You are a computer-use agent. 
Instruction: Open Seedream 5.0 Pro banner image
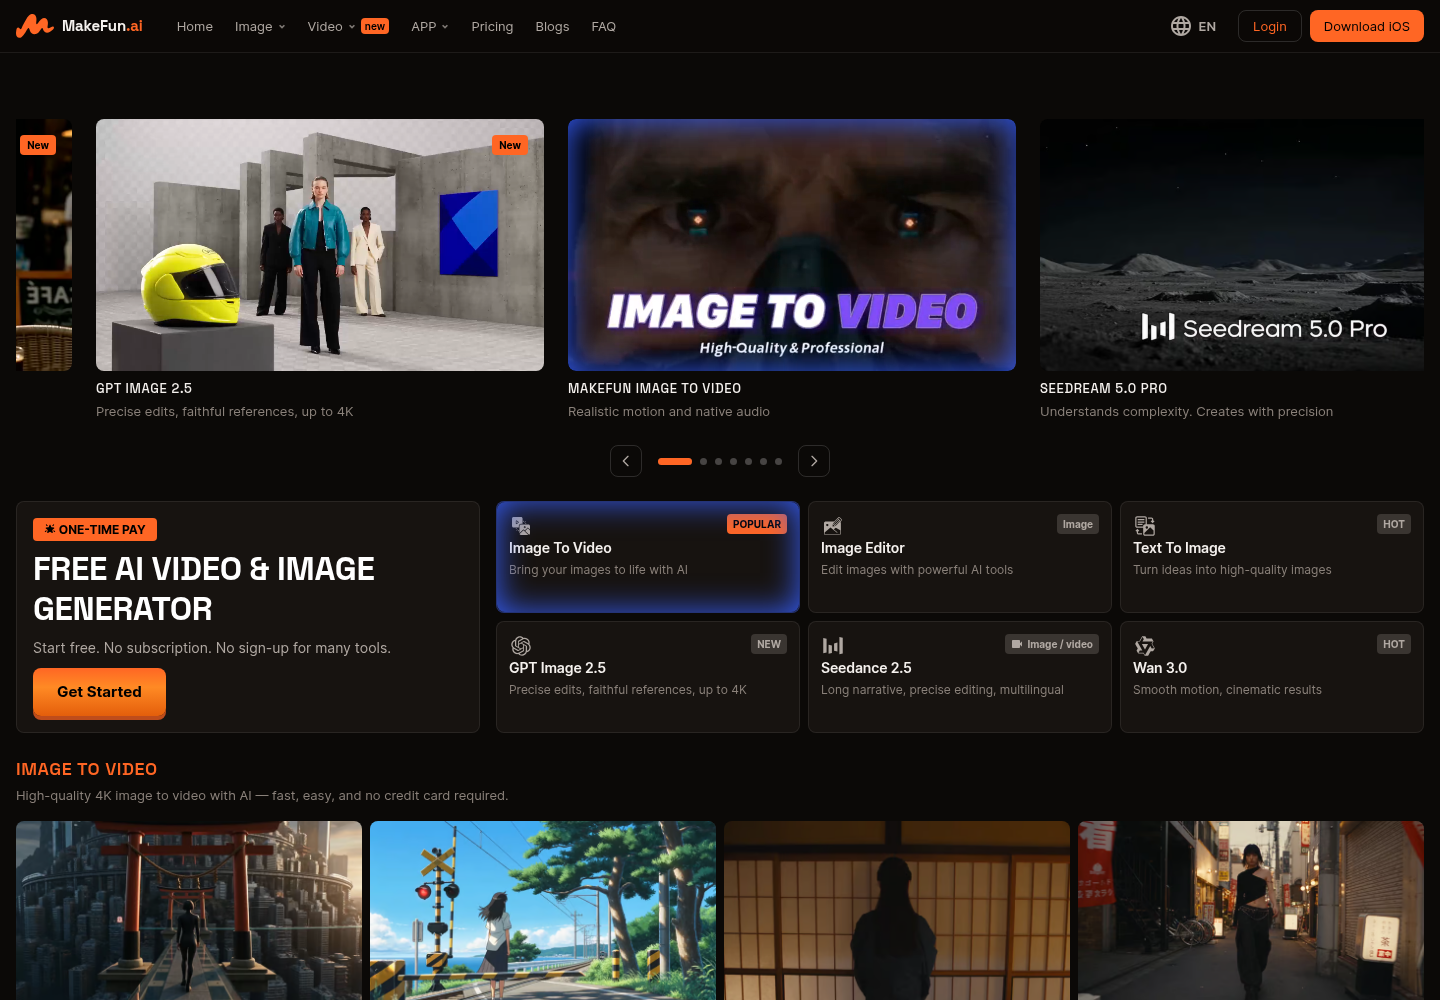click(1232, 245)
